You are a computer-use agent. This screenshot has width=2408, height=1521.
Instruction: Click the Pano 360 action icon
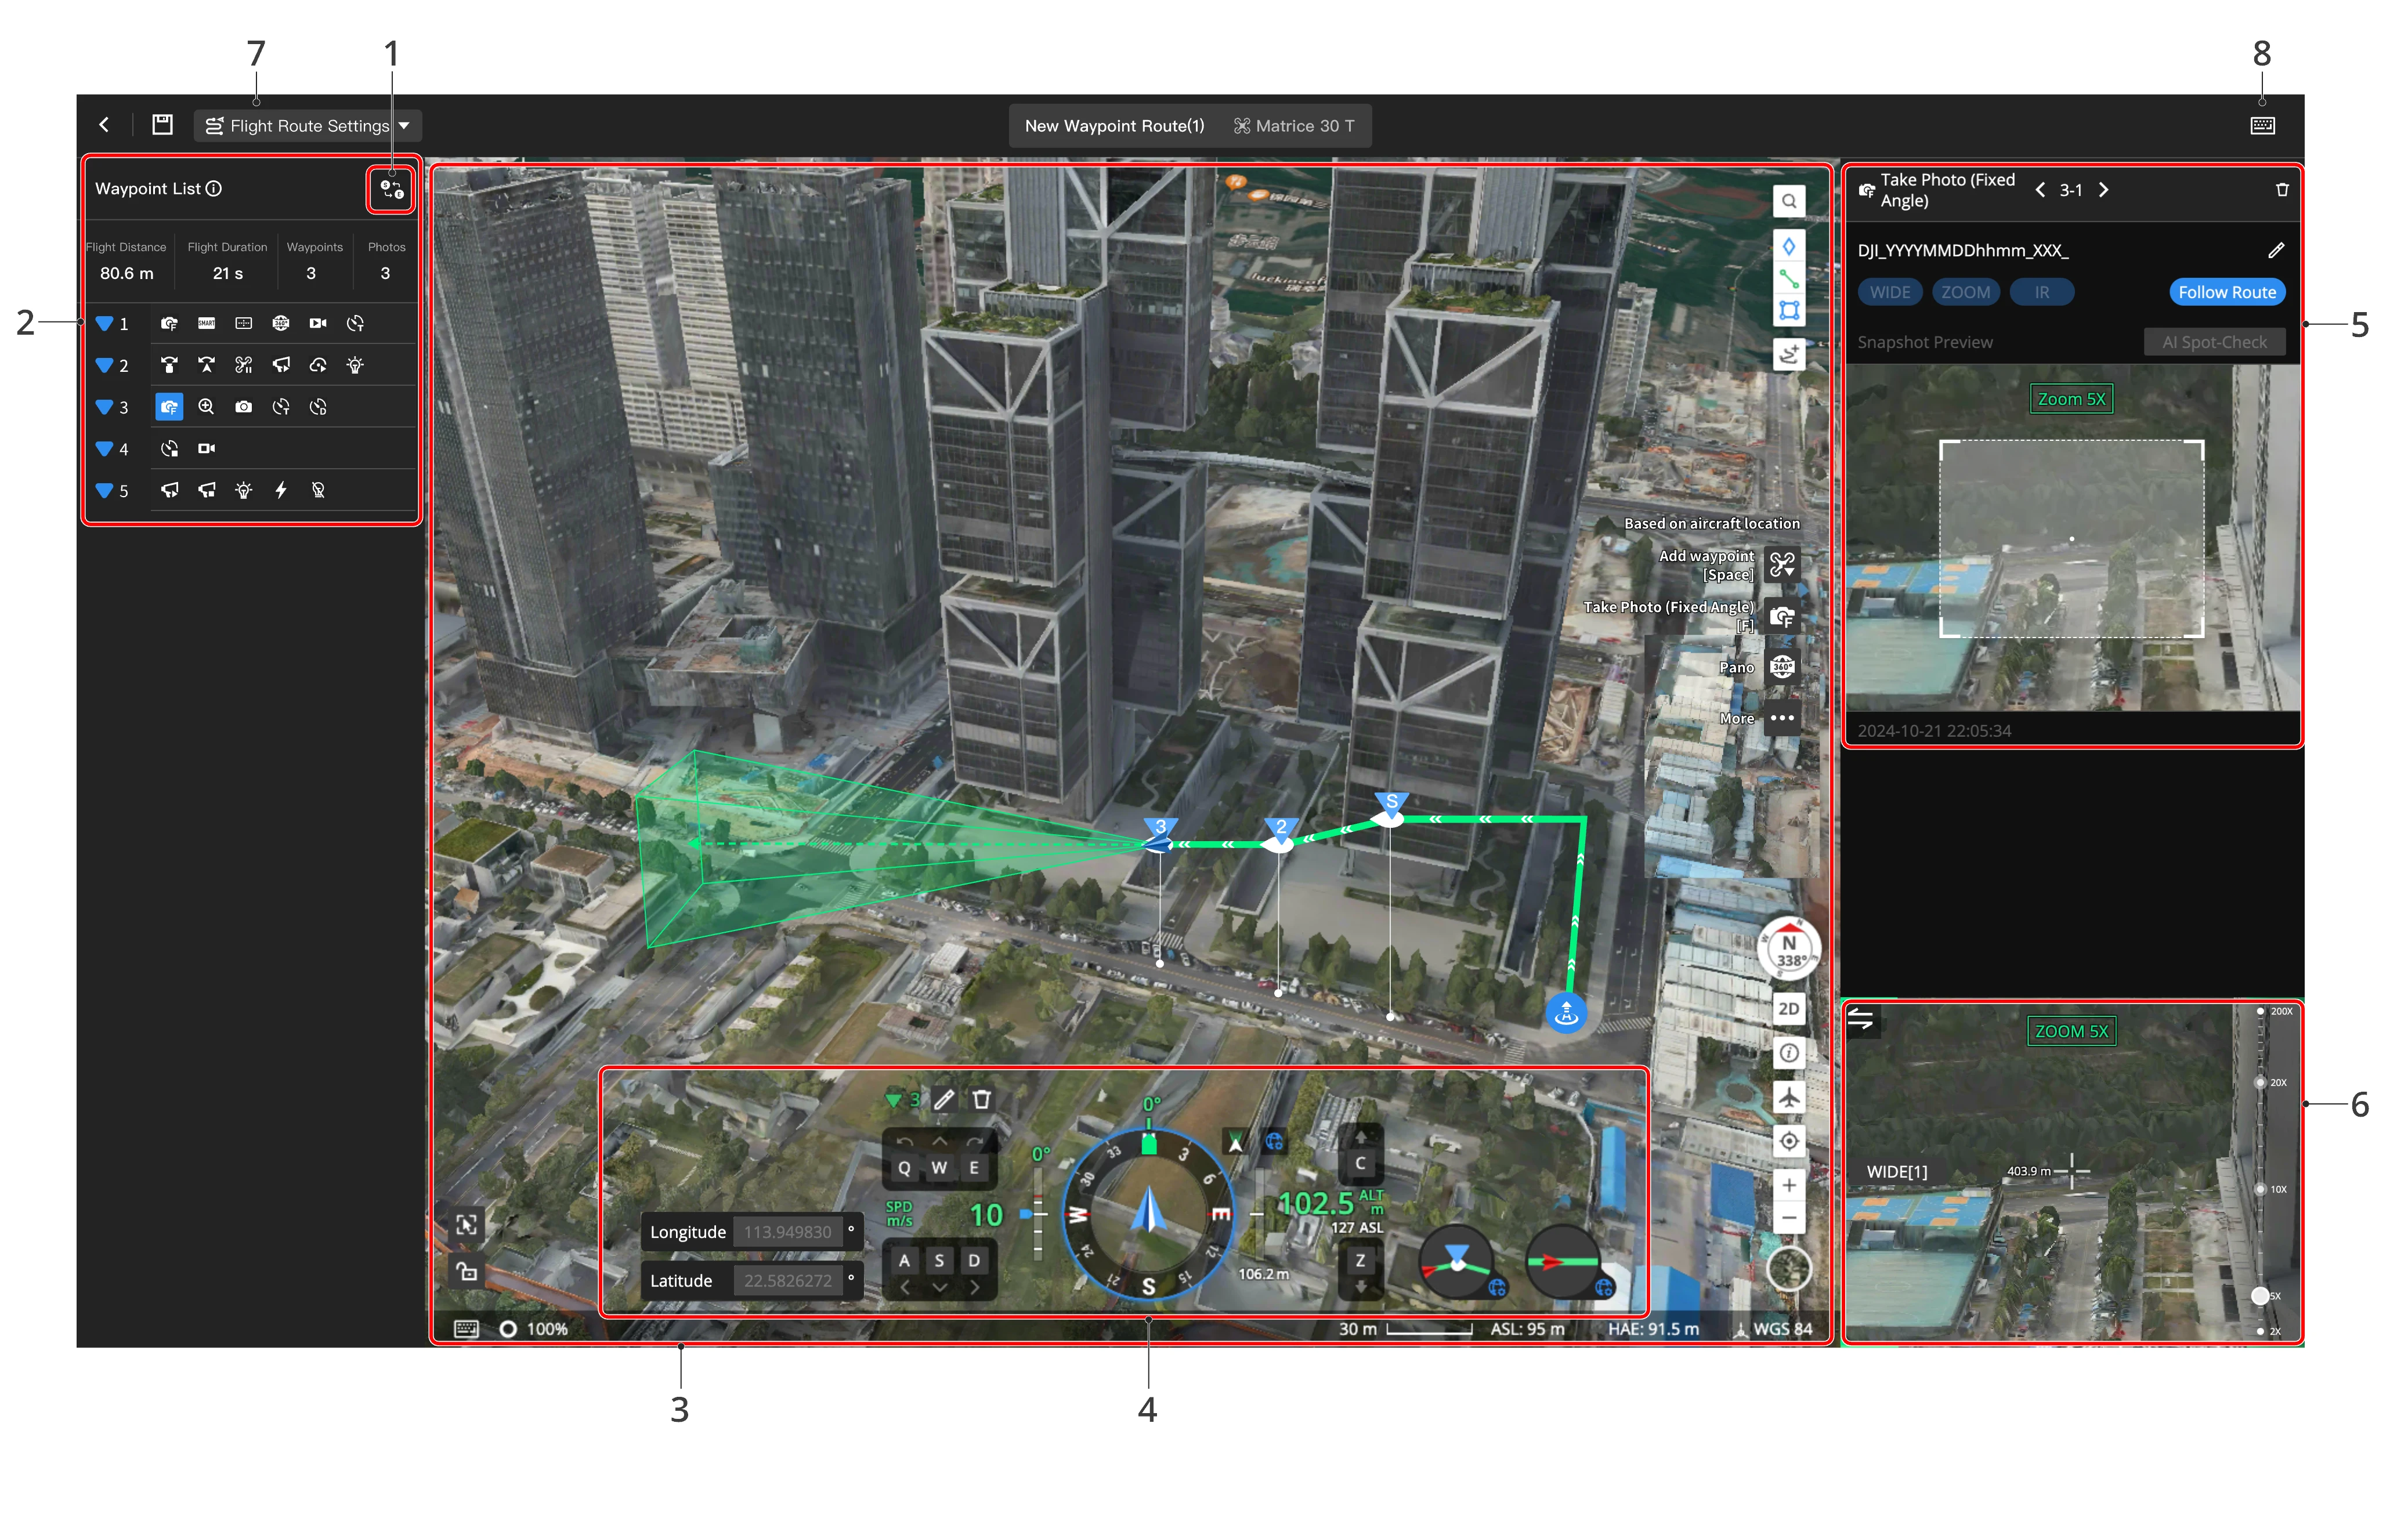point(1782,667)
